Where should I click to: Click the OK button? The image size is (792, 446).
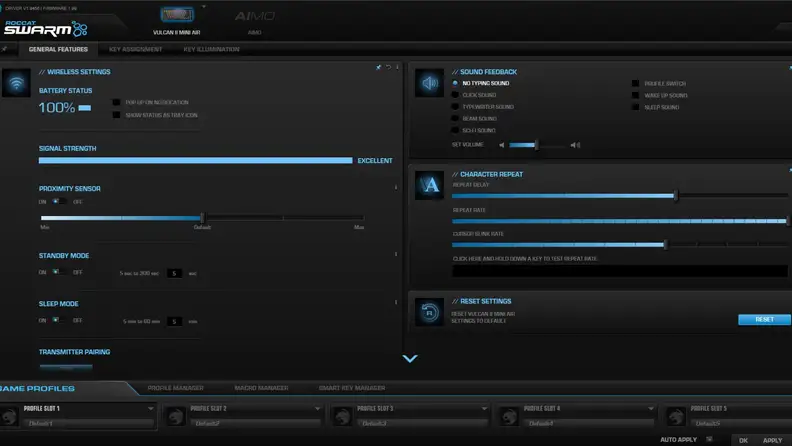tap(744, 440)
